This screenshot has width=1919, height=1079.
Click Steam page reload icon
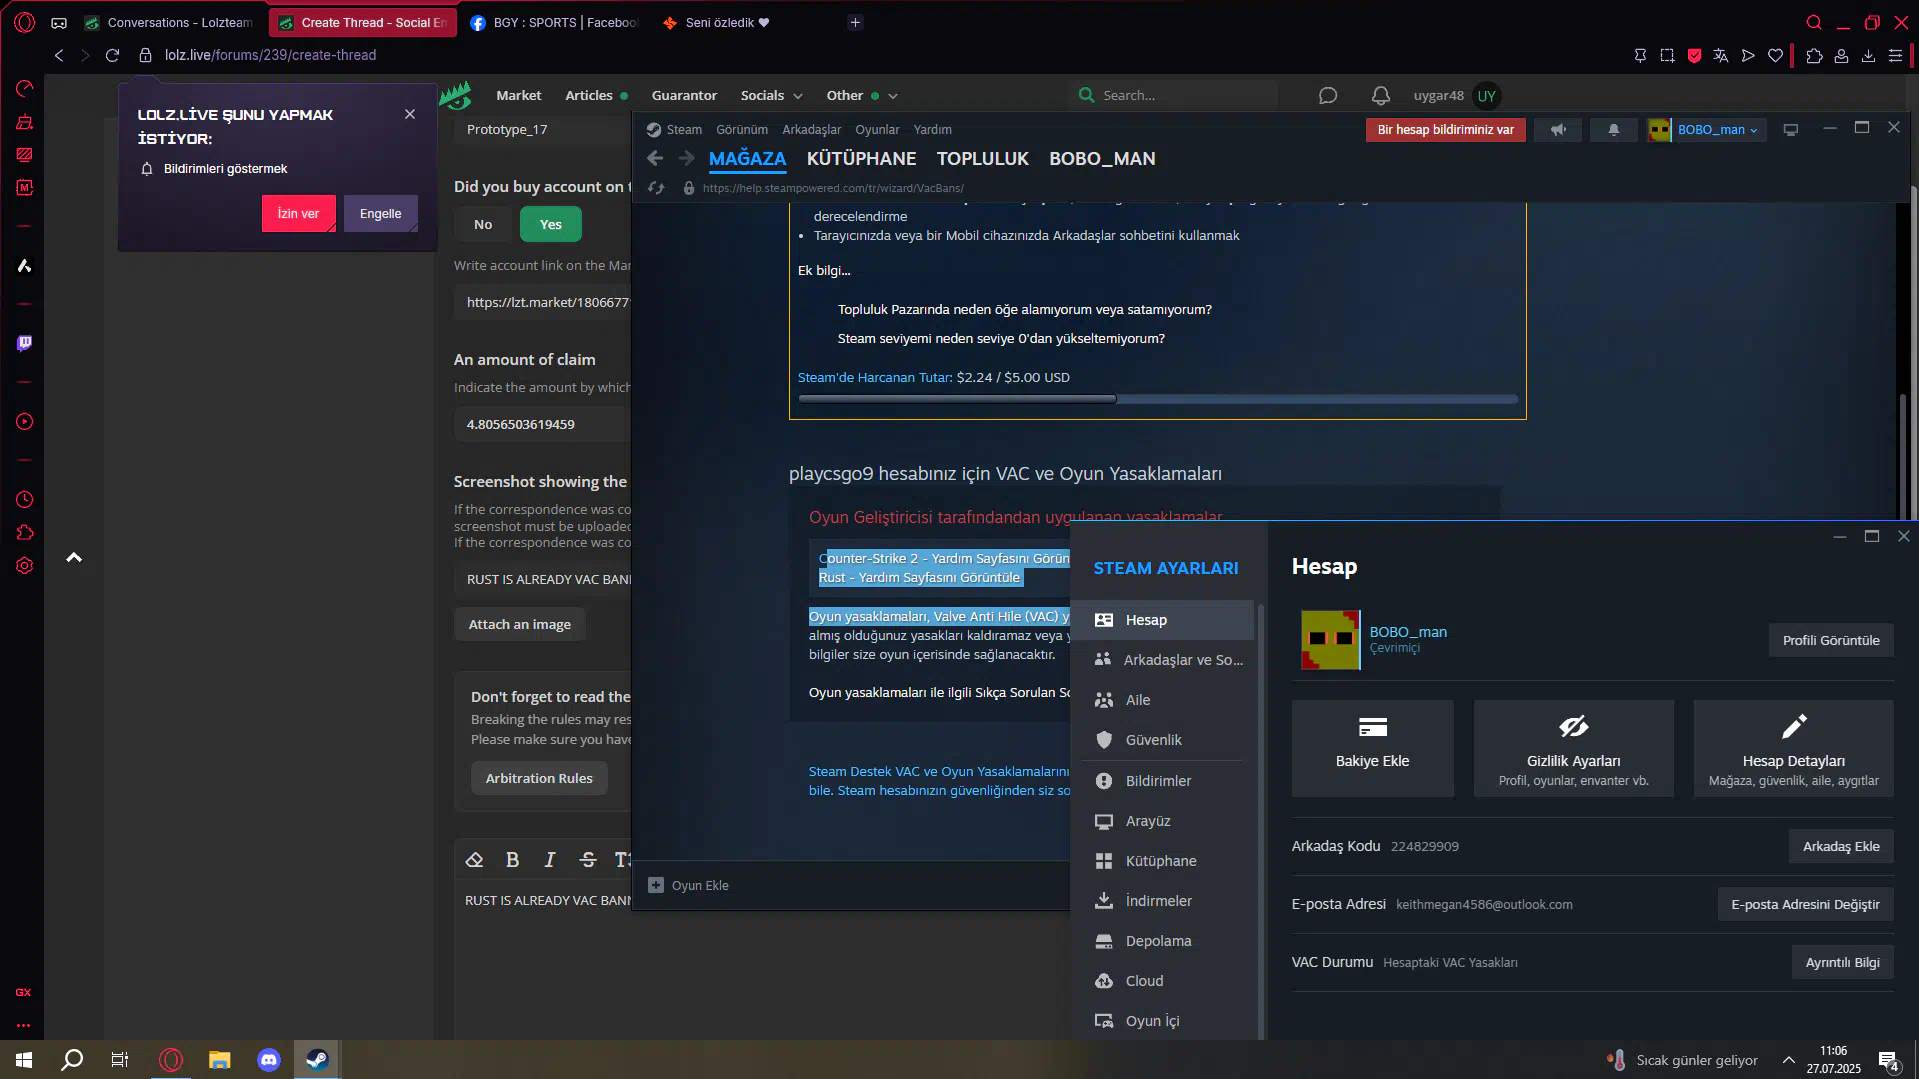(656, 188)
